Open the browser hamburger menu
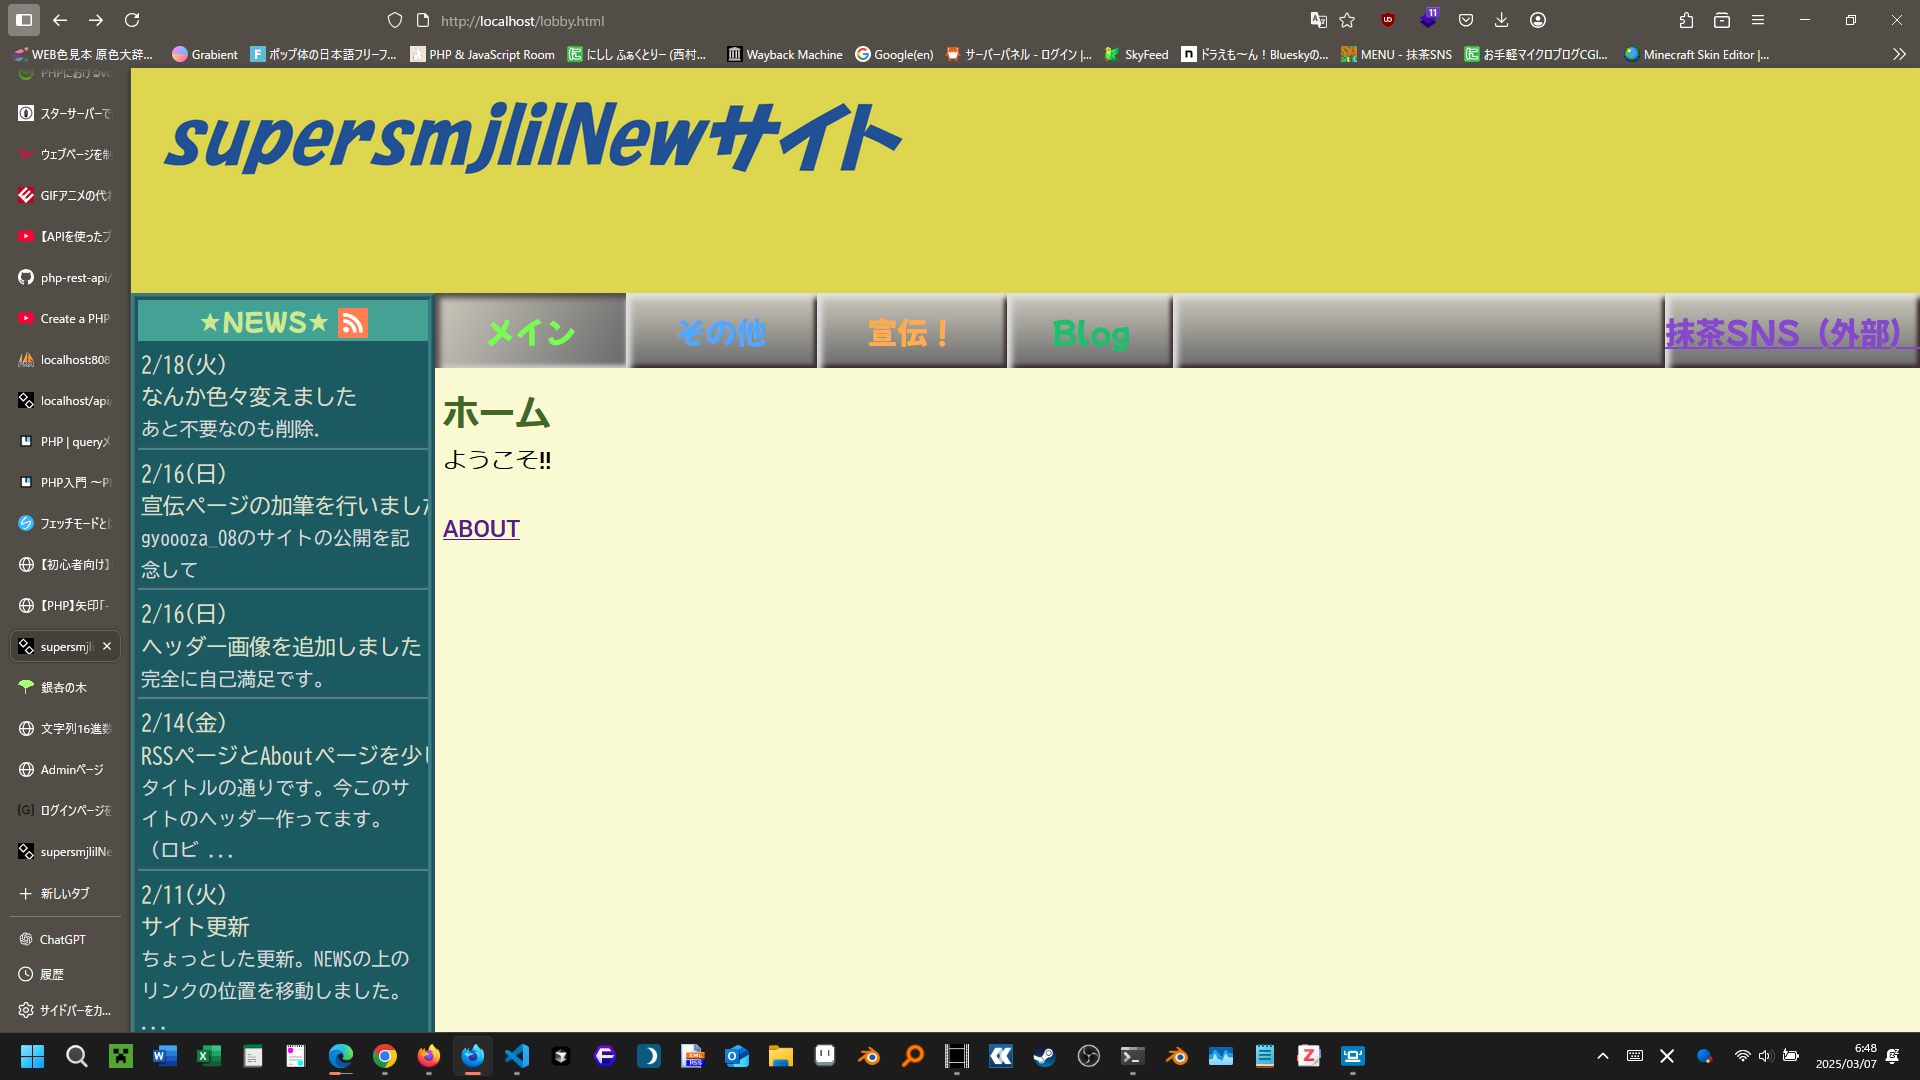The width and height of the screenshot is (1920, 1080). 1758,20
